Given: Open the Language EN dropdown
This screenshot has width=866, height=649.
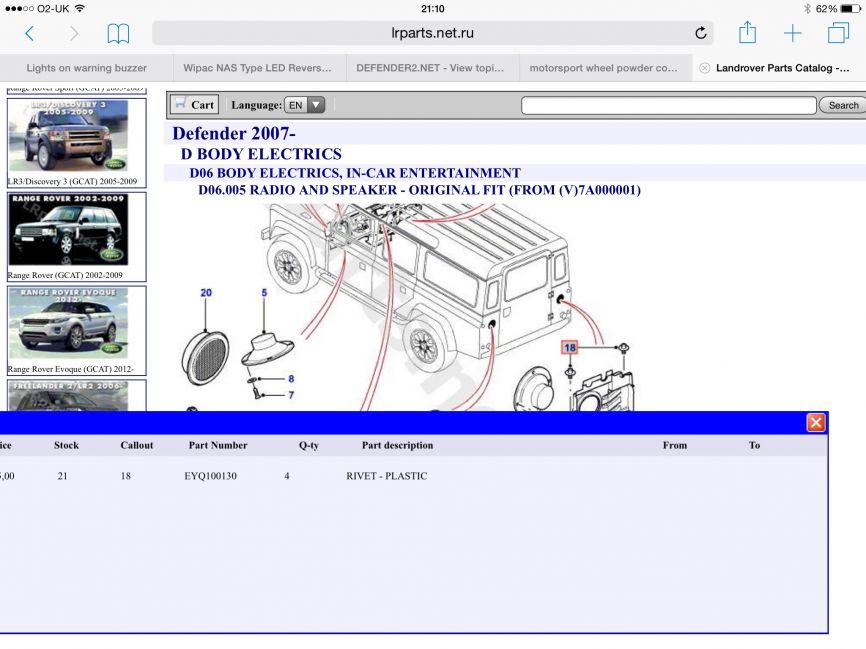Looking at the screenshot, I should [304, 105].
